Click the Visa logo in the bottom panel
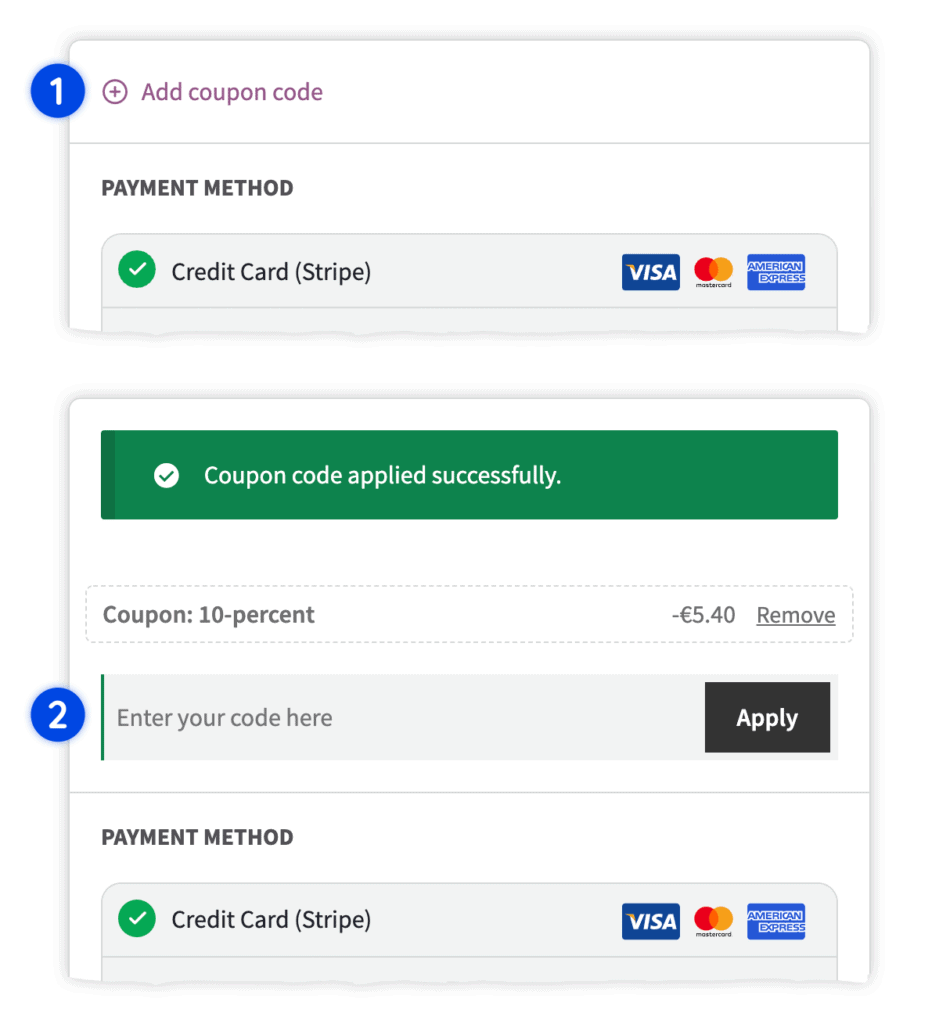The height and width of the screenshot is (1024, 939). tap(650, 921)
